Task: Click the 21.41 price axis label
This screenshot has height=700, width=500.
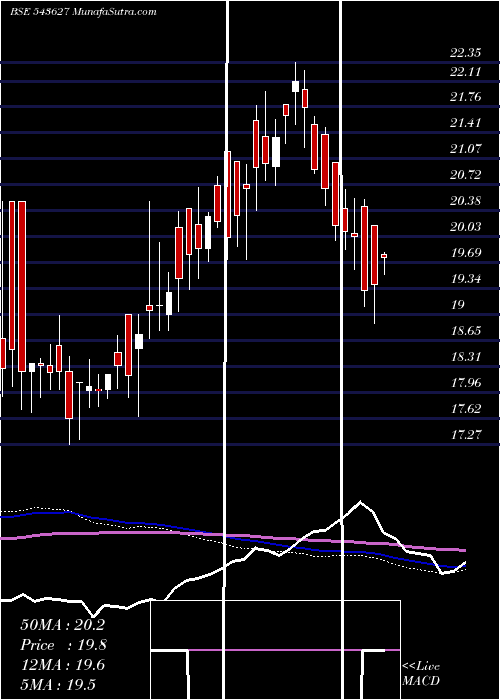Action: pos(466,123)
